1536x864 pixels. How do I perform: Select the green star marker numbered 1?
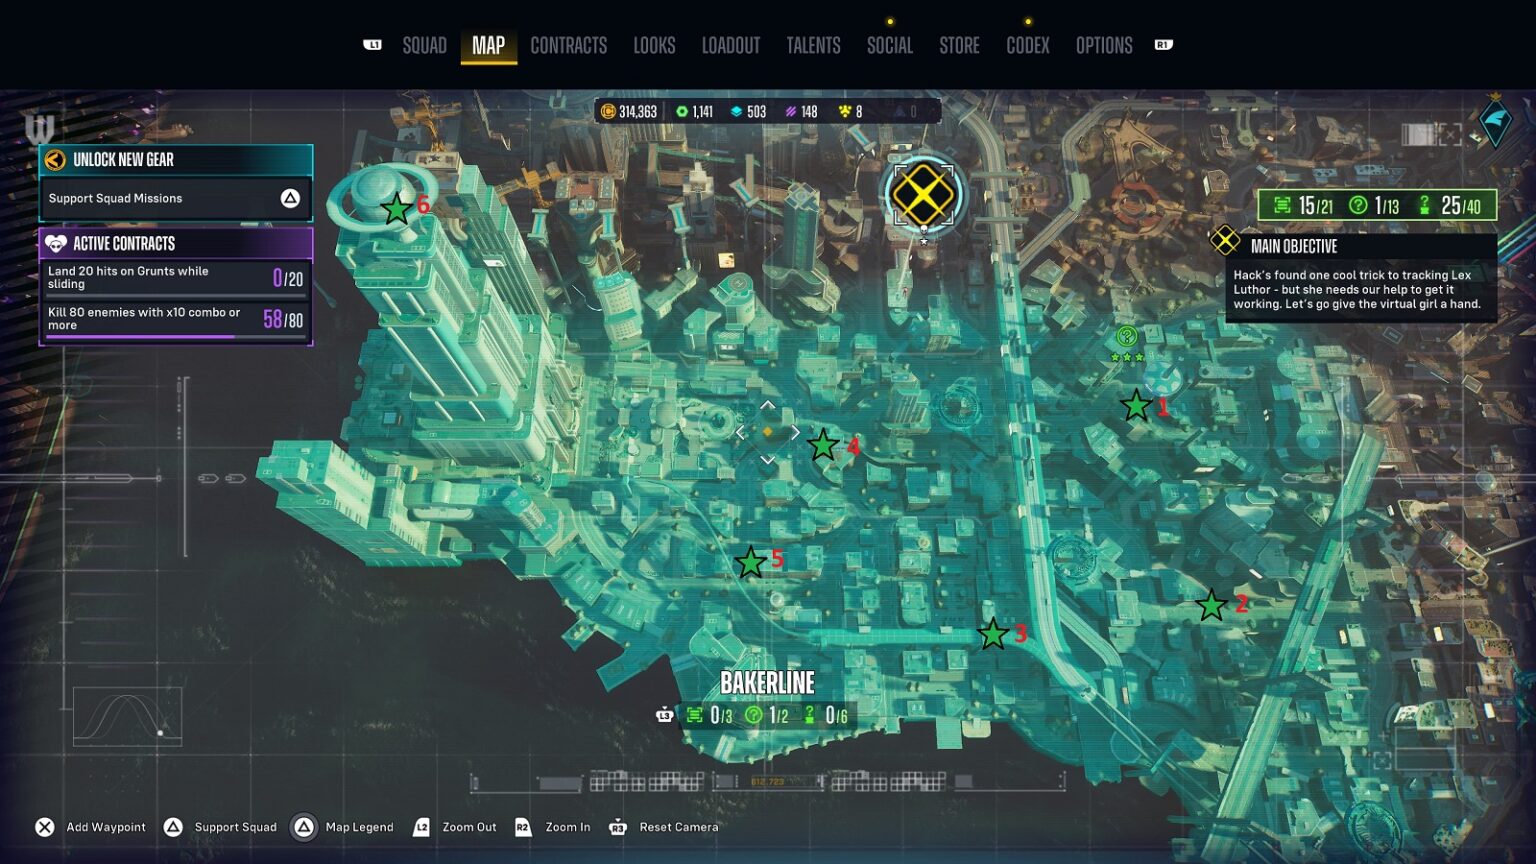[x=1136, y=406]
